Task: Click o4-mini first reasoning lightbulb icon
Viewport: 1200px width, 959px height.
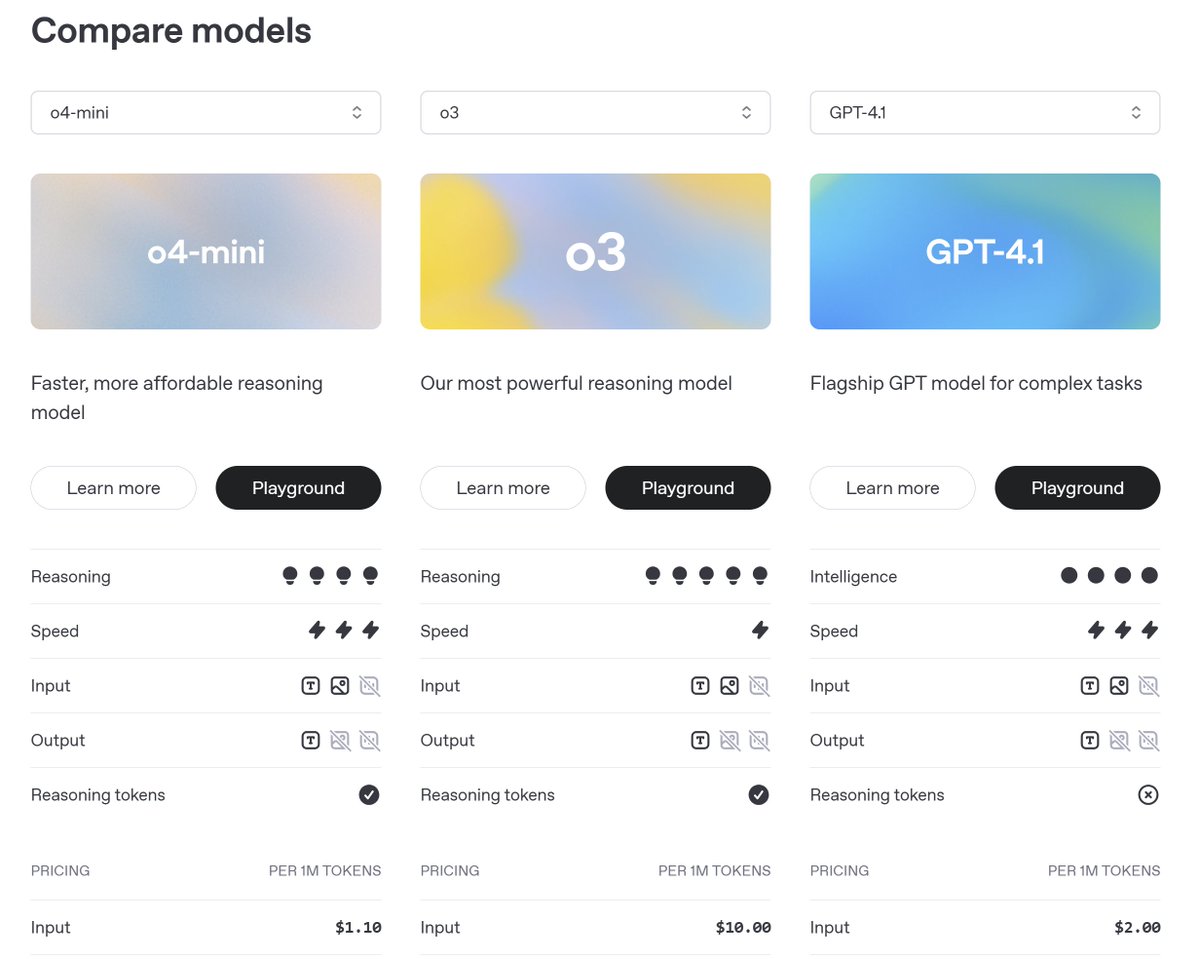Action: point(290,575)
